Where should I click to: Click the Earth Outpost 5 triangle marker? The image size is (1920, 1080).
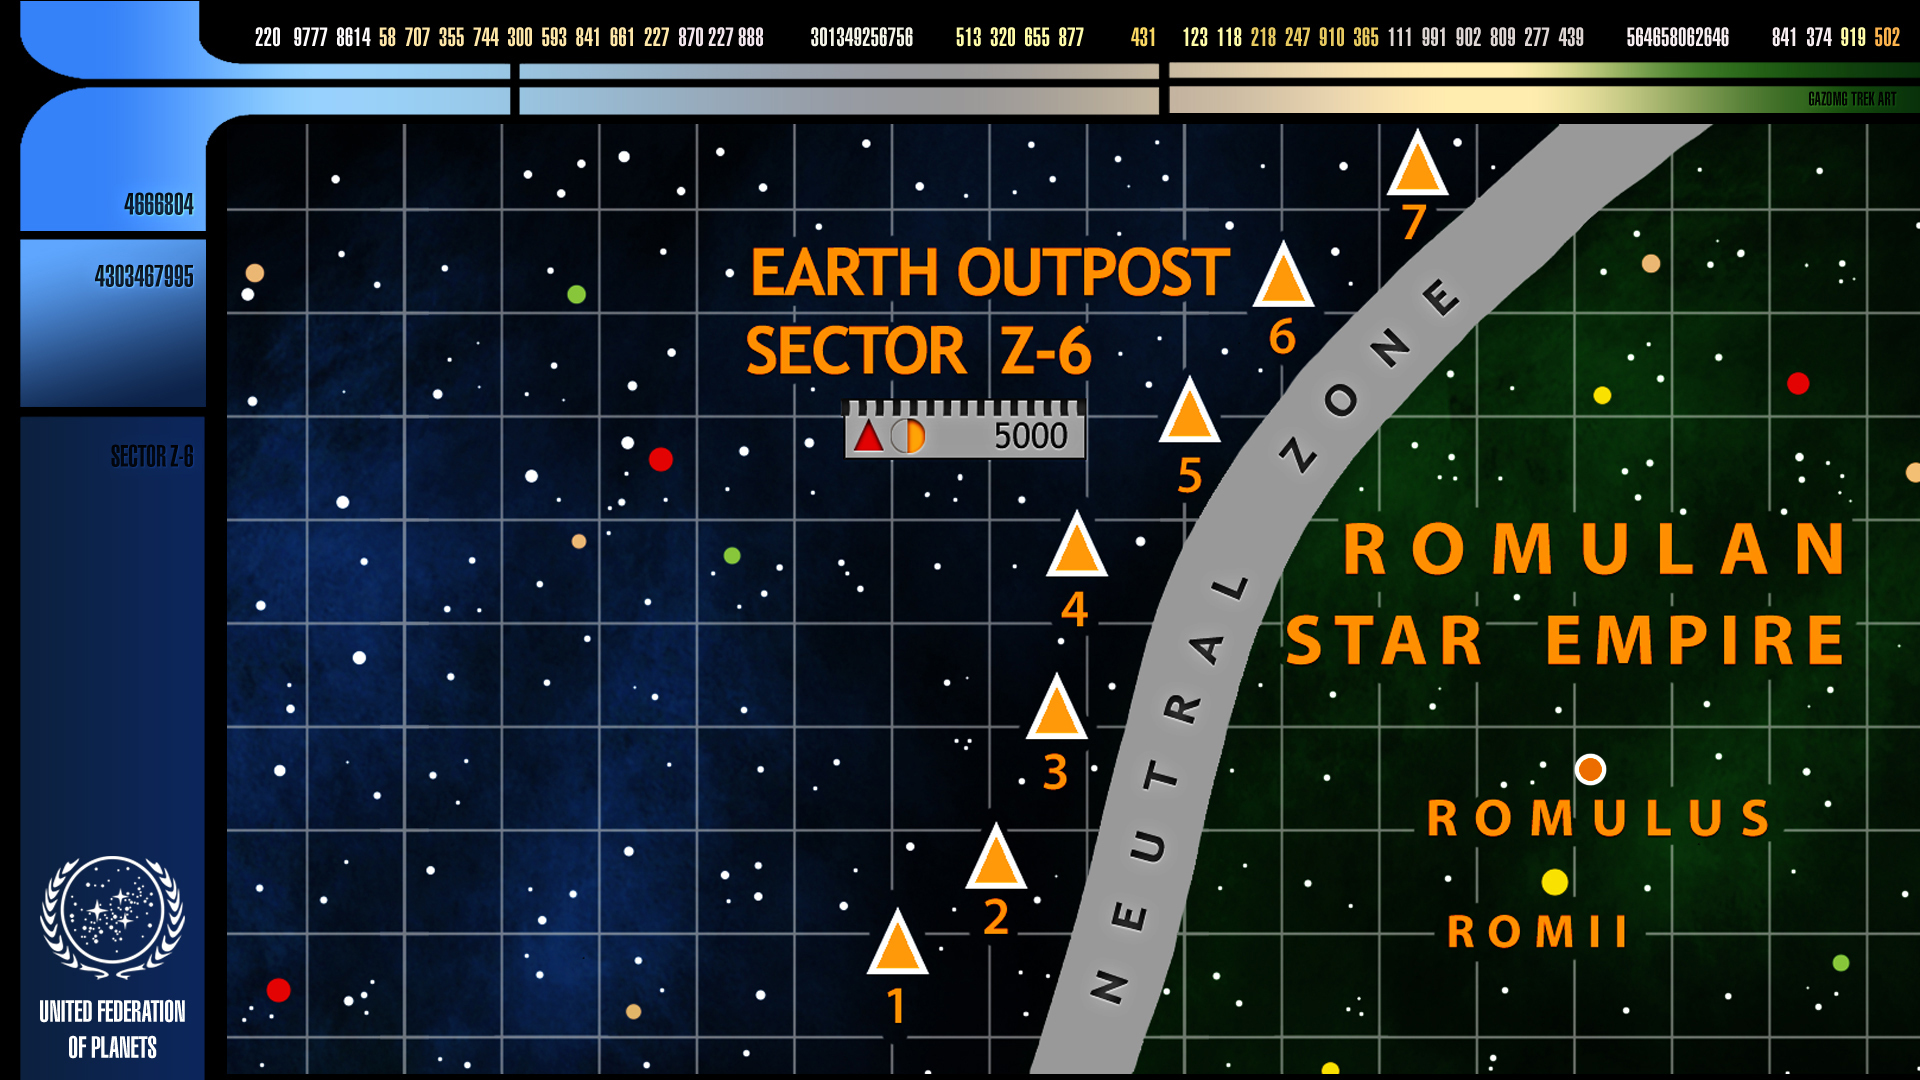coord(1189,411)
